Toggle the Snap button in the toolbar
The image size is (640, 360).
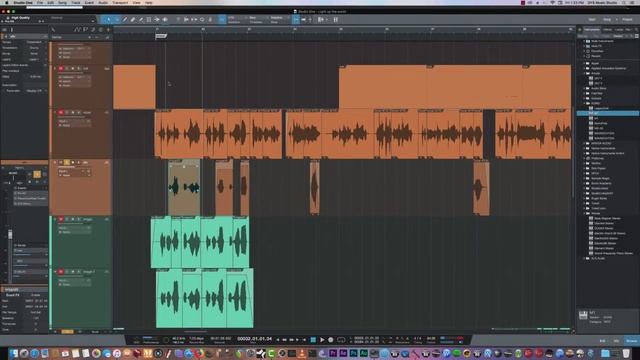(x=222, y=19)
